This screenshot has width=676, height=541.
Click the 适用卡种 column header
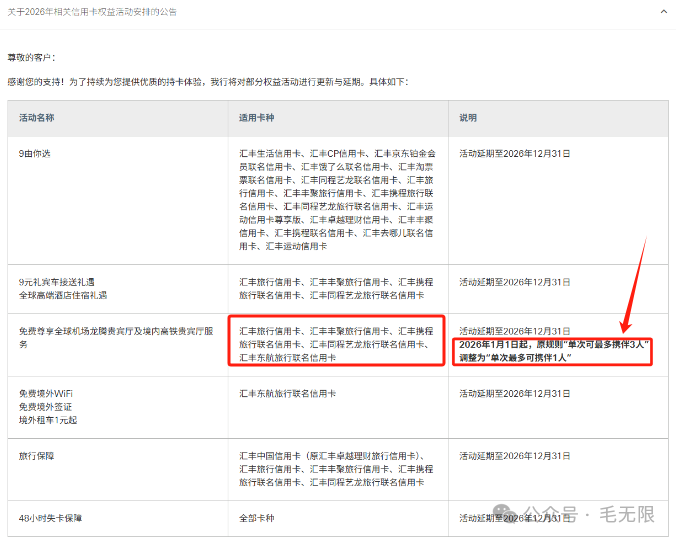257,117
